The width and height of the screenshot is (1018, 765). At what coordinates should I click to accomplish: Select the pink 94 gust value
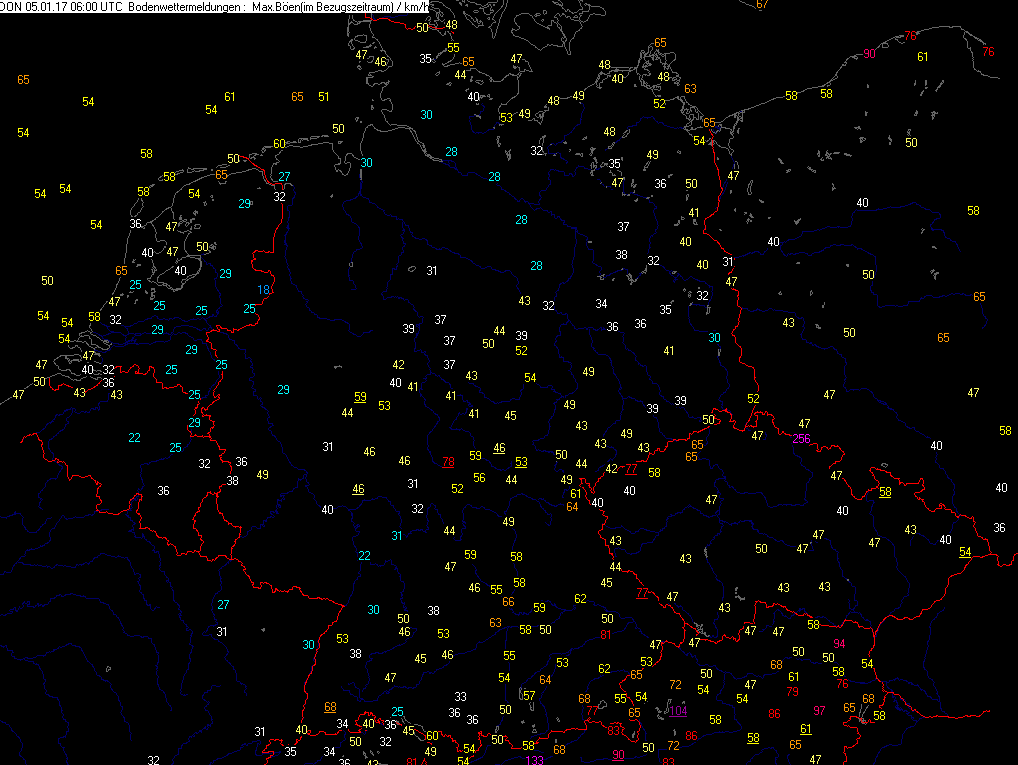[x=839, y=644]
